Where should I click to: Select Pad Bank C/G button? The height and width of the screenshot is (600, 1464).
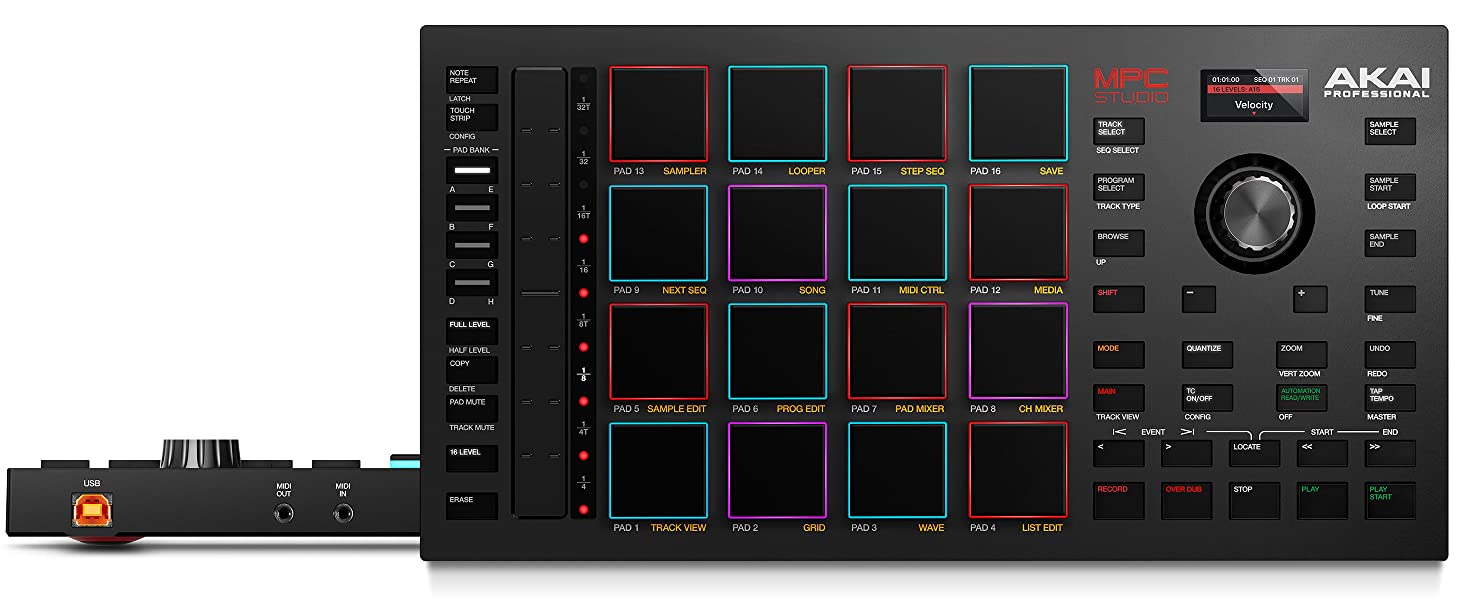point(471,245)
